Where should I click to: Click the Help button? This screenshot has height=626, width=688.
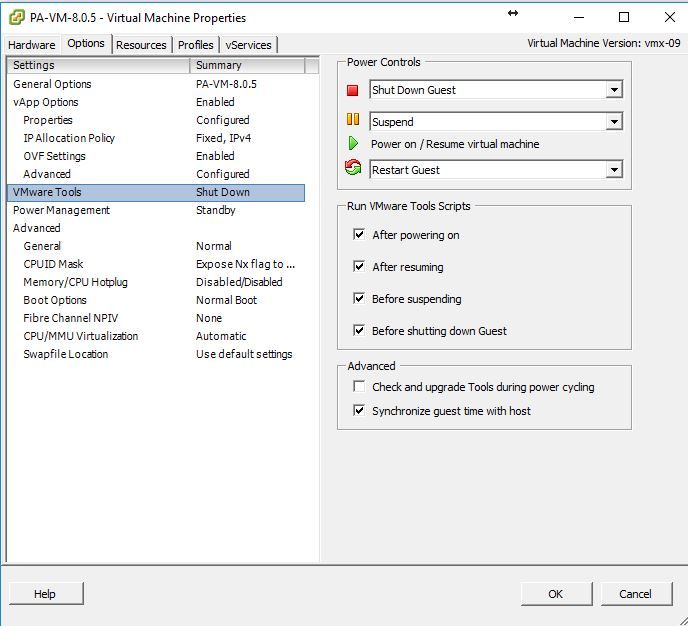[x=46, y=594]
